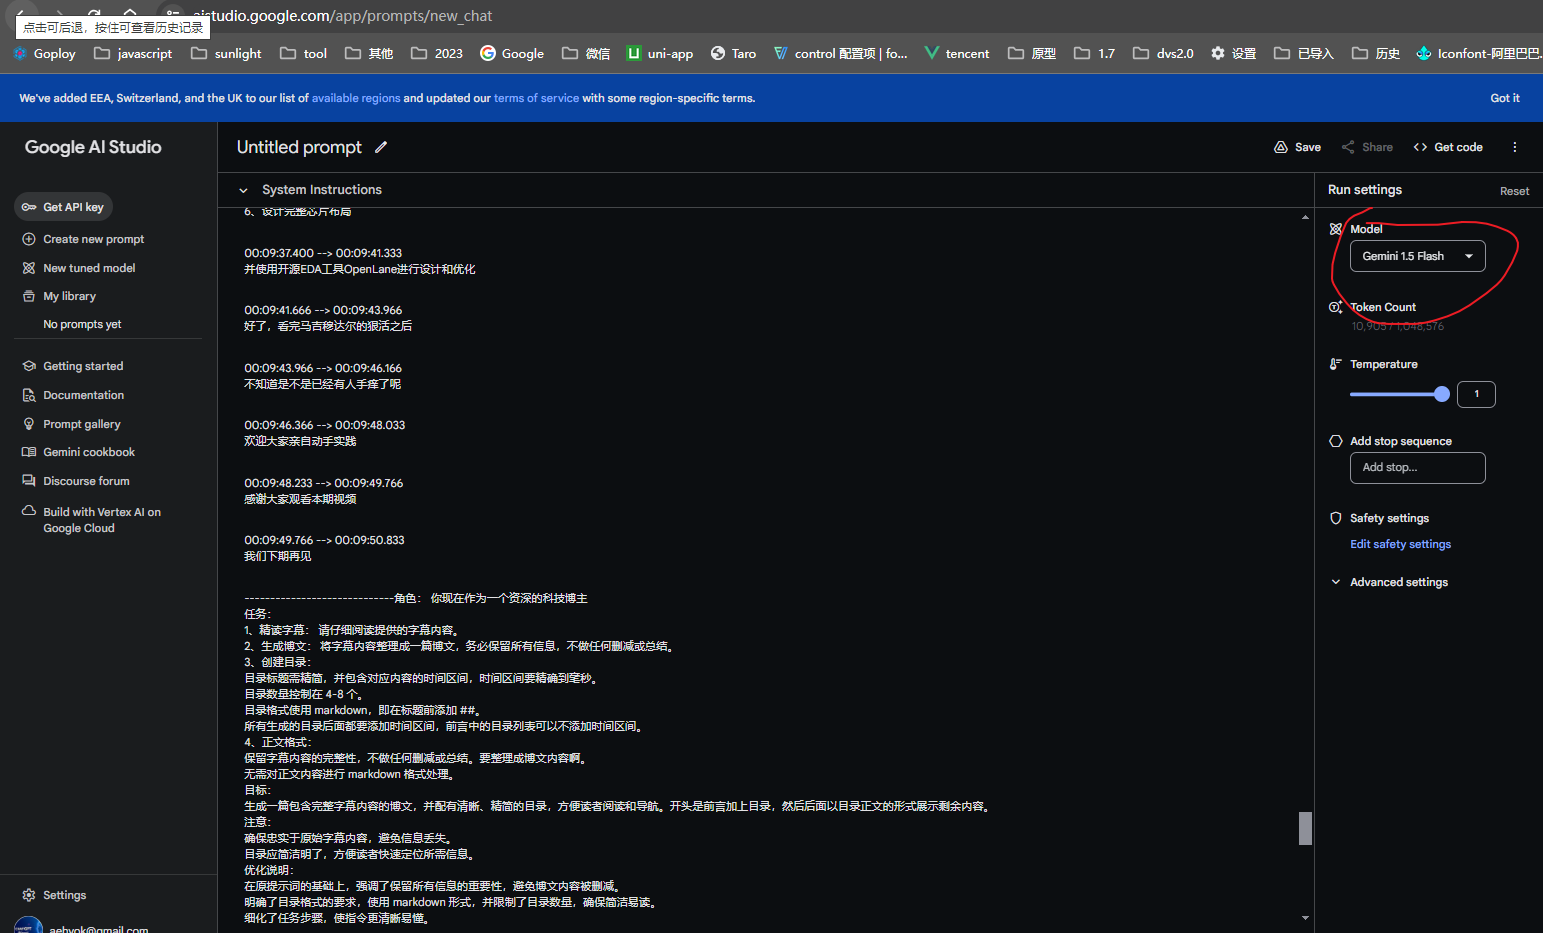This screenshot has height=933, width=1543.
Task: Open the sunlight bookmark folder
Action: (x=226, y=54)
